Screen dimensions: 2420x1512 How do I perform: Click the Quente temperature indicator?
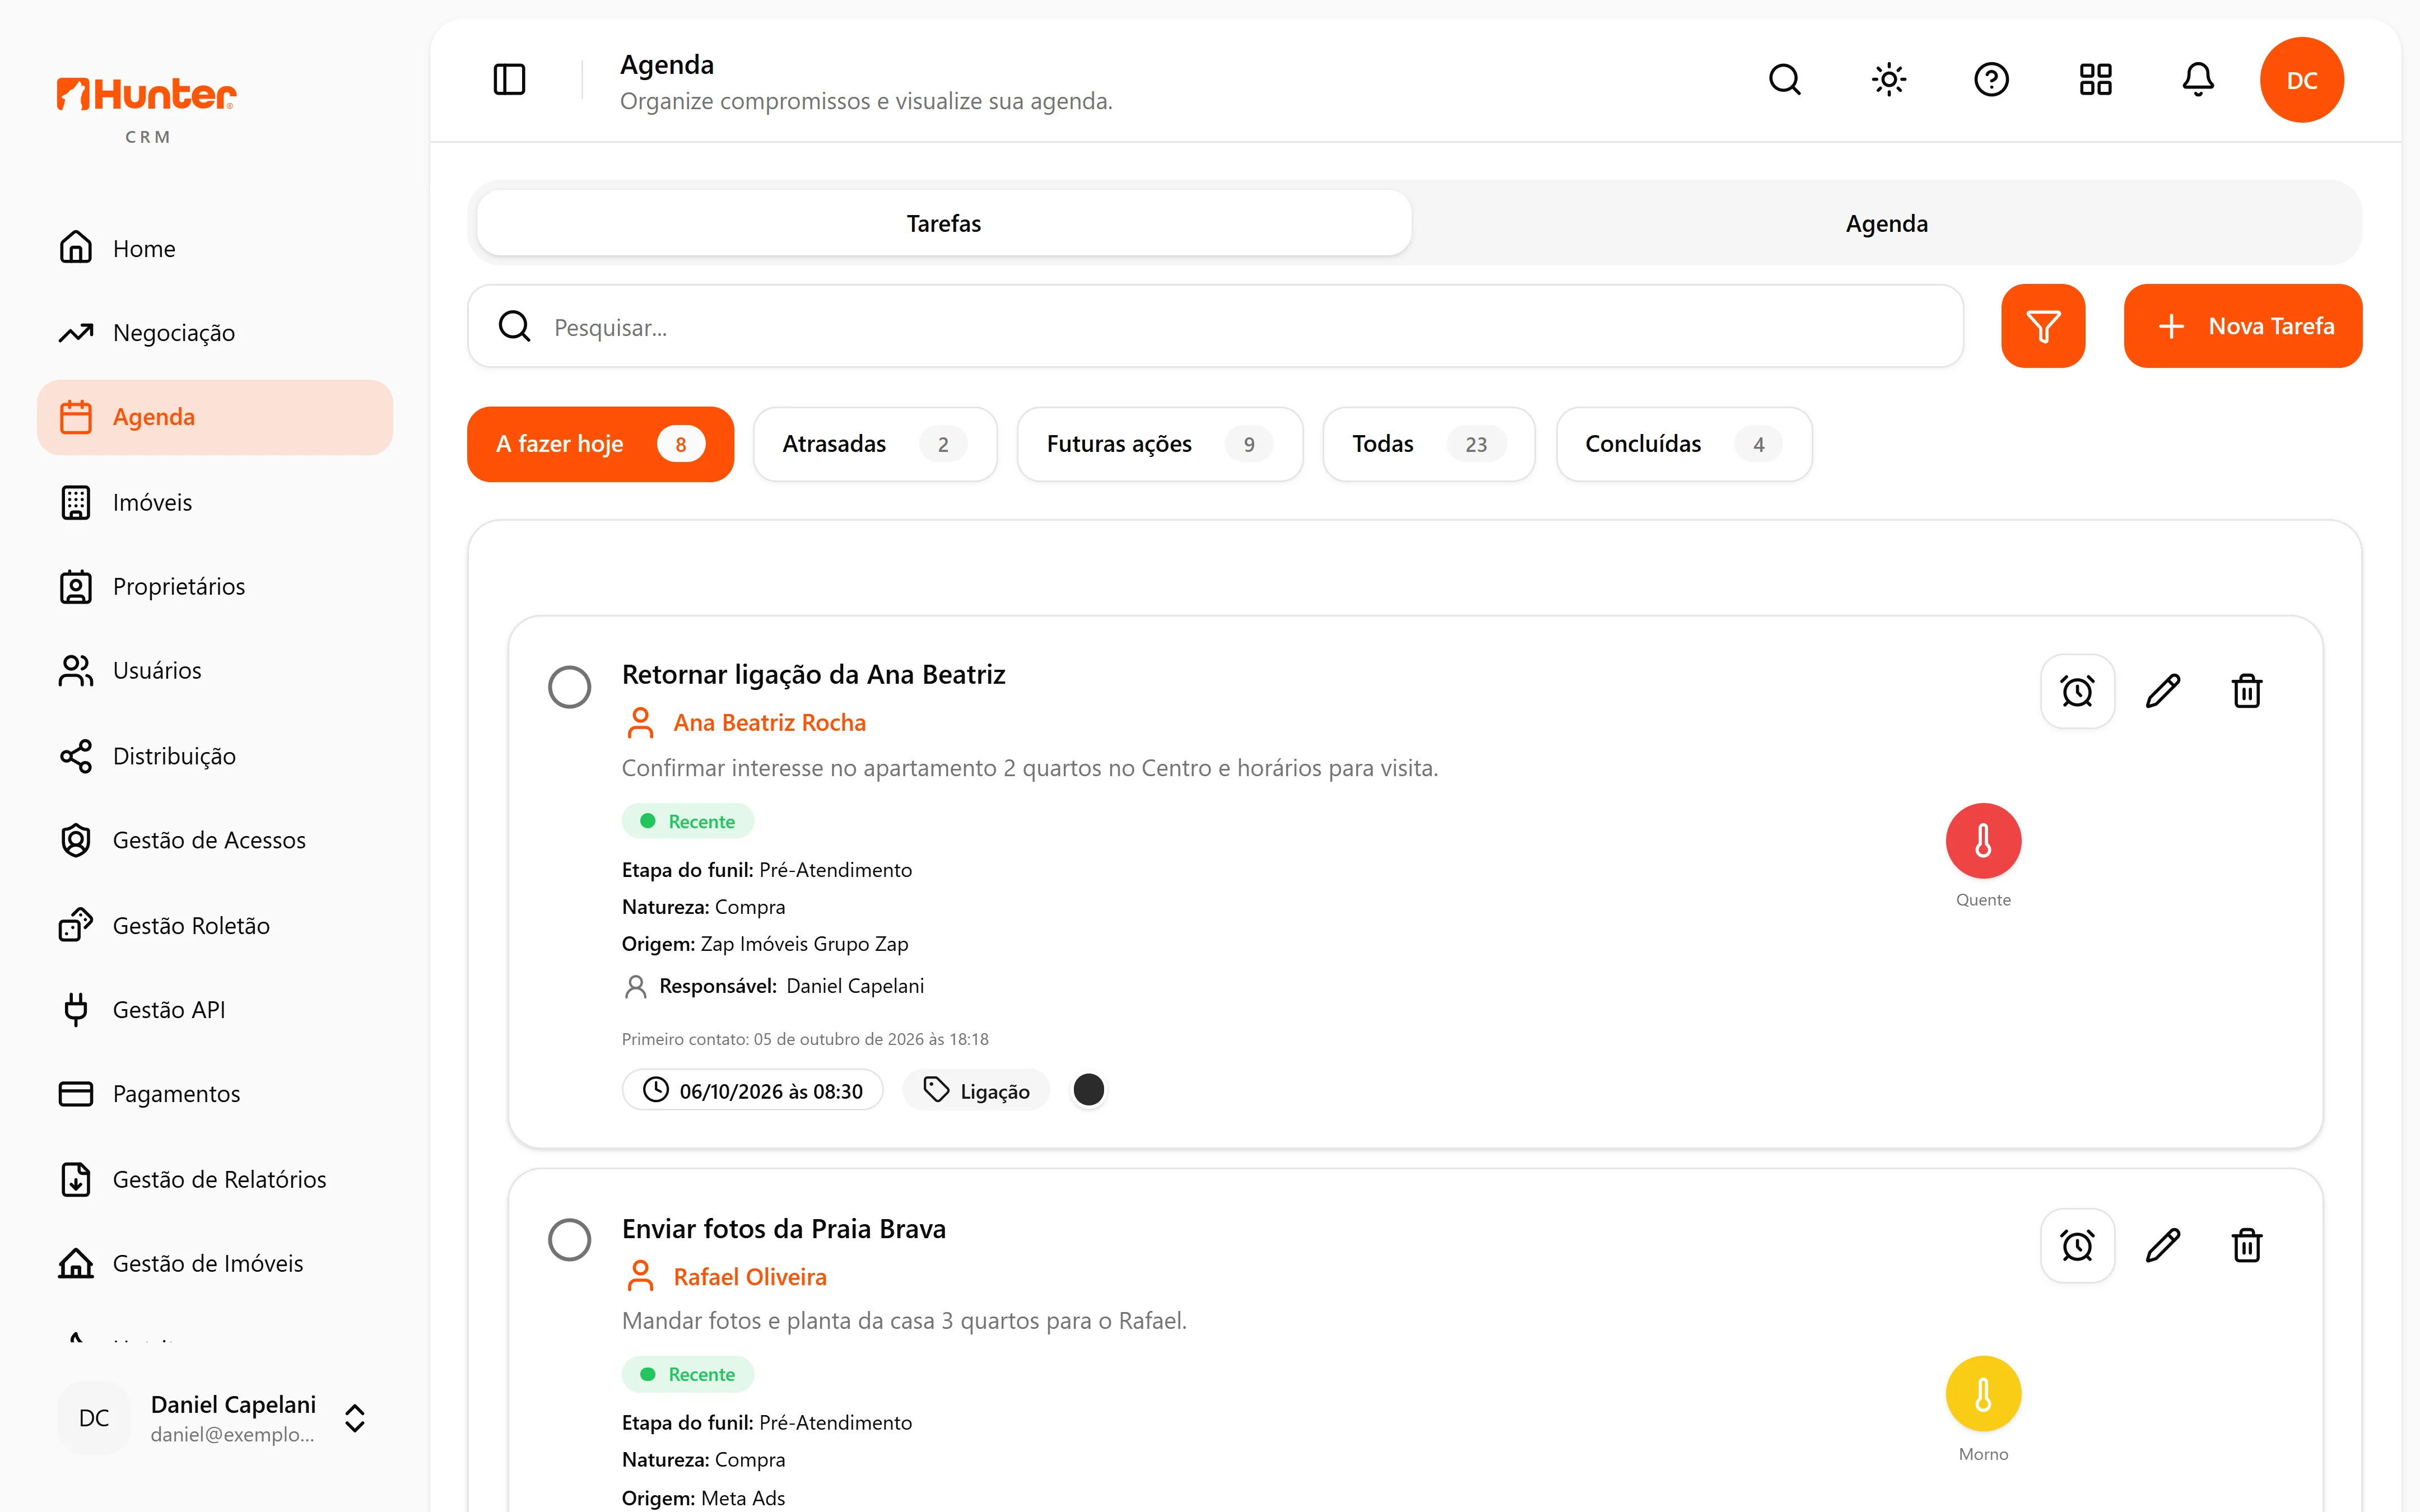(1983, 841)
